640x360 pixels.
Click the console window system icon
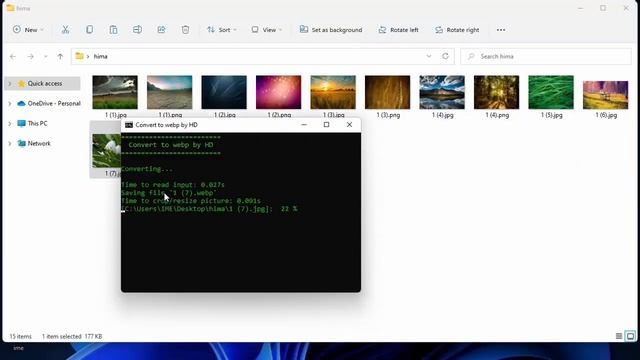click(x=129, y=125)
